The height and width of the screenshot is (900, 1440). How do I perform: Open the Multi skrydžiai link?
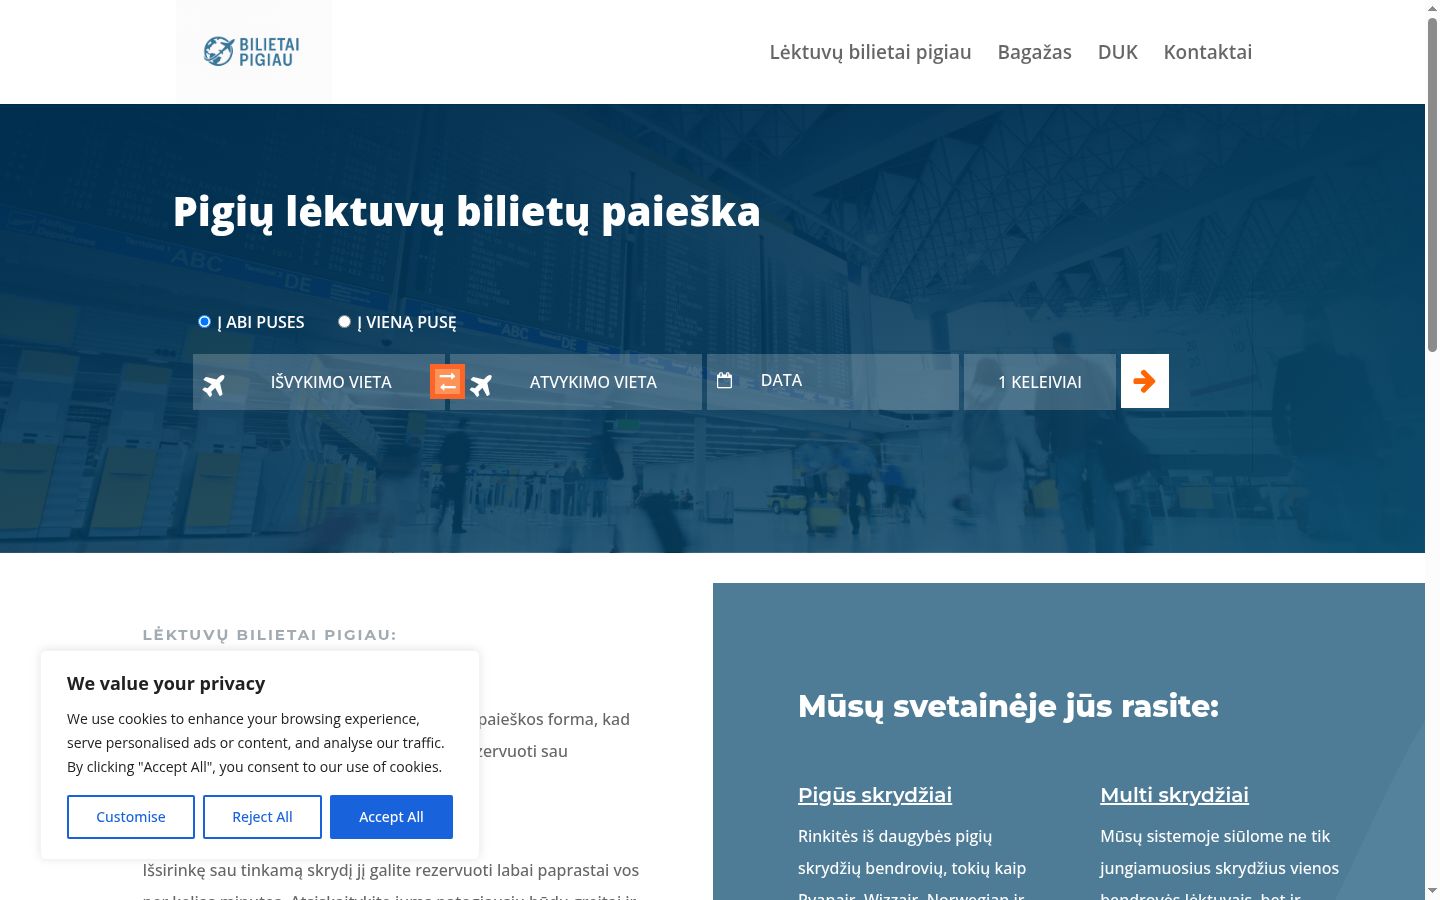click(x=1174, y=795)
